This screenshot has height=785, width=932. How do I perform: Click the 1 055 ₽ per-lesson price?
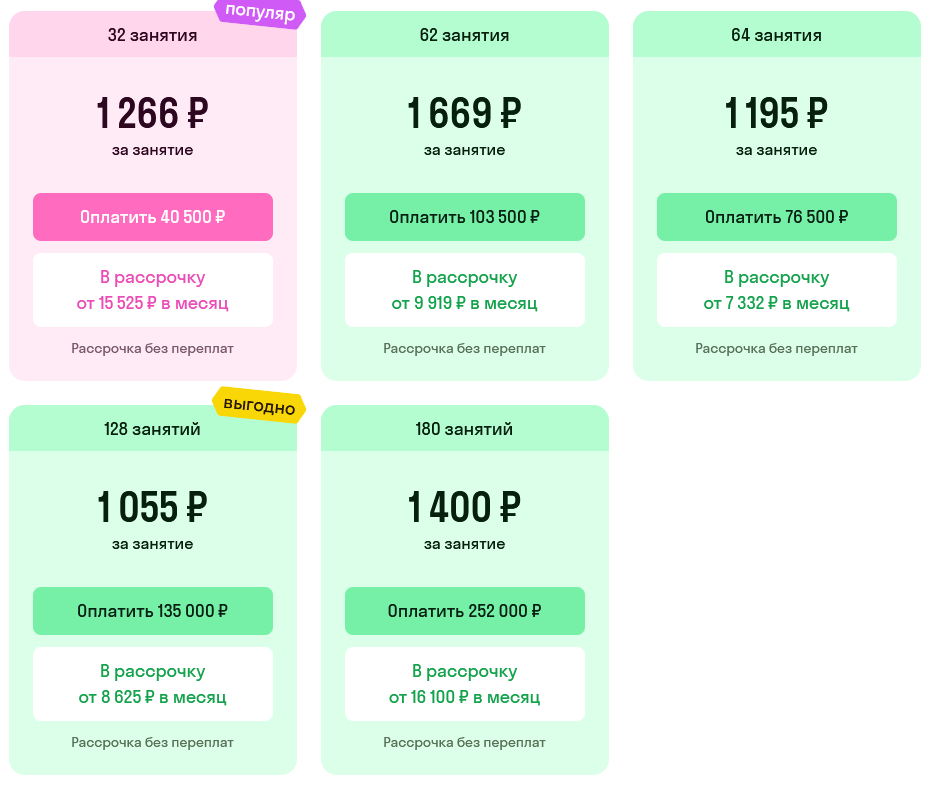[153, 507]
